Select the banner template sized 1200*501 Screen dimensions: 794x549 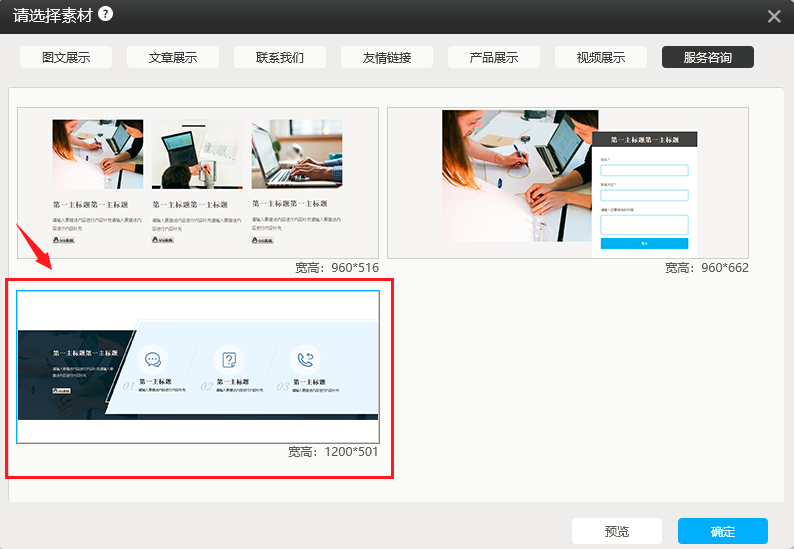[x=198, y=366]
